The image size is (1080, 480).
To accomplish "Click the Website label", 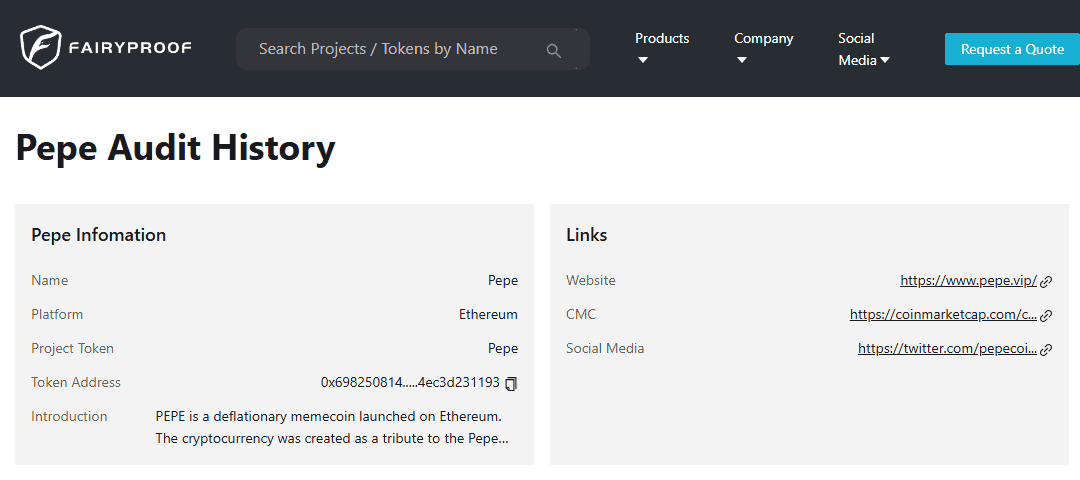I will point(591,280).
